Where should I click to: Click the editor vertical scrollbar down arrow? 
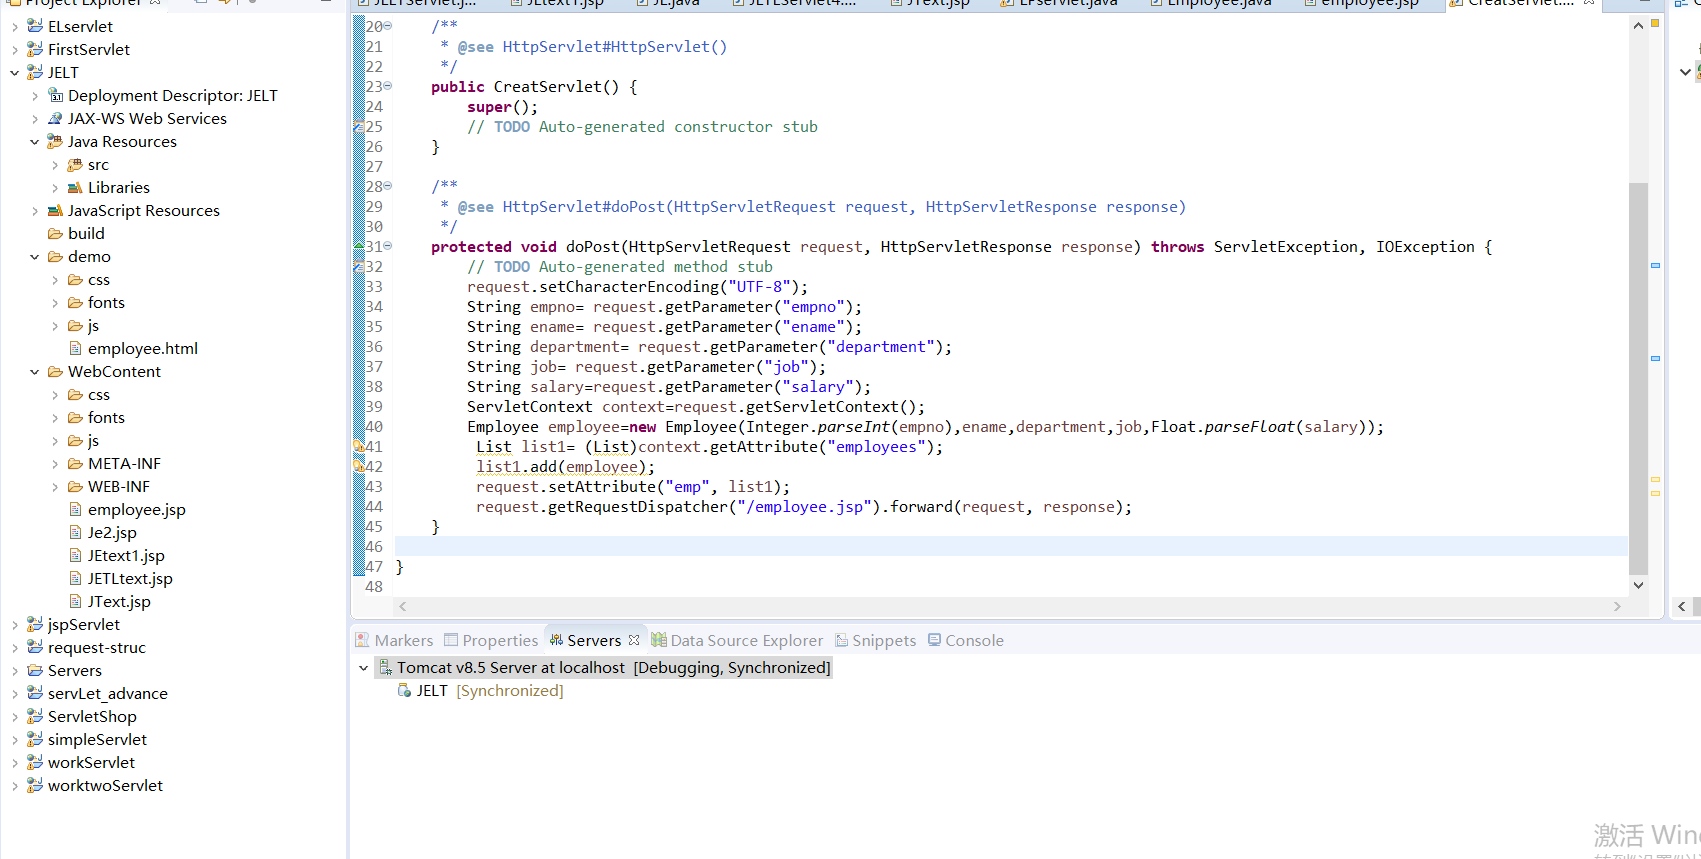click(x=1638, y=585)
